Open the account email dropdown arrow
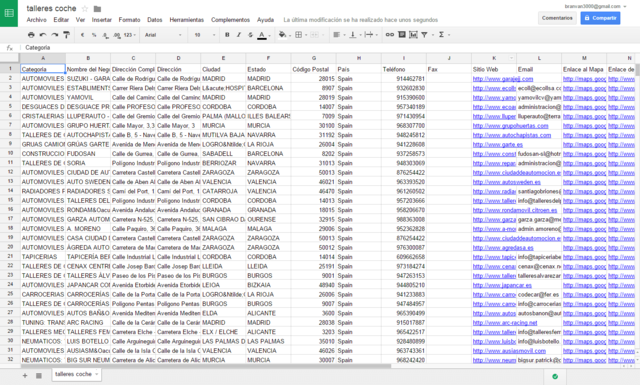The height and width of the screenshot is (385, 640). (625, 7)
